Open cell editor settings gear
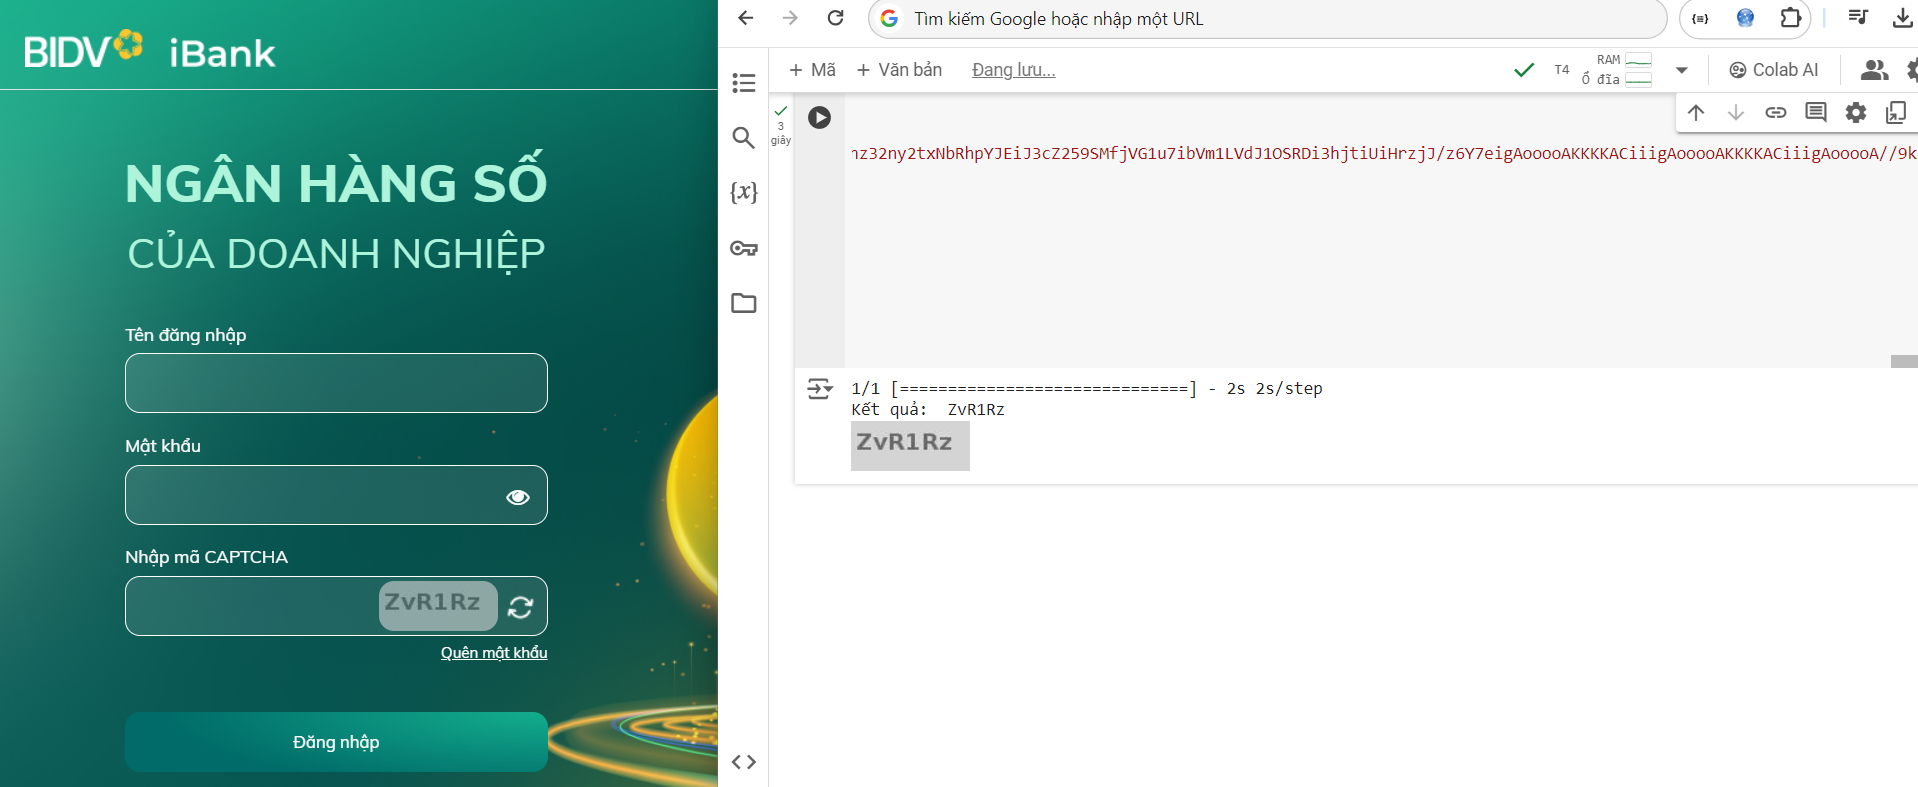Viewport: 1918px width, 787px height. (x=1856, y=112)
